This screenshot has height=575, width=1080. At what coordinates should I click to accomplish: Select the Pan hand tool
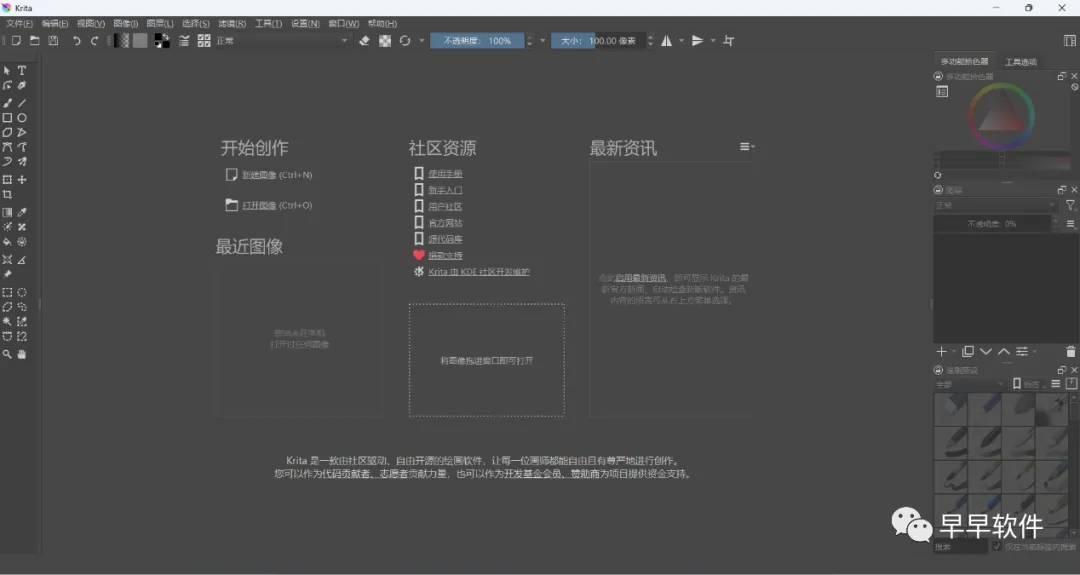(x=22, y=354)
